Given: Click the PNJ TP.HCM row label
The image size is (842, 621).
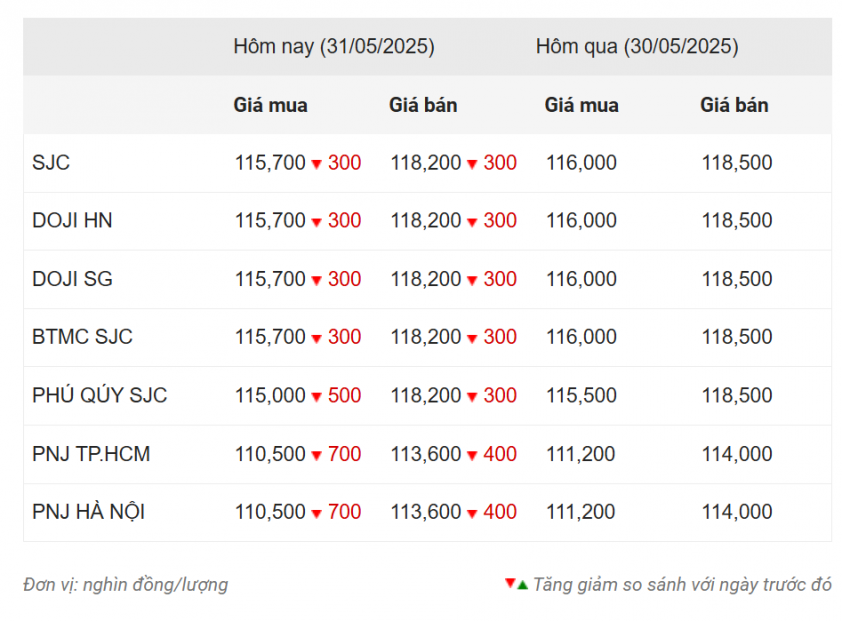Looking at the screenshot, I should tap(91, 454).
